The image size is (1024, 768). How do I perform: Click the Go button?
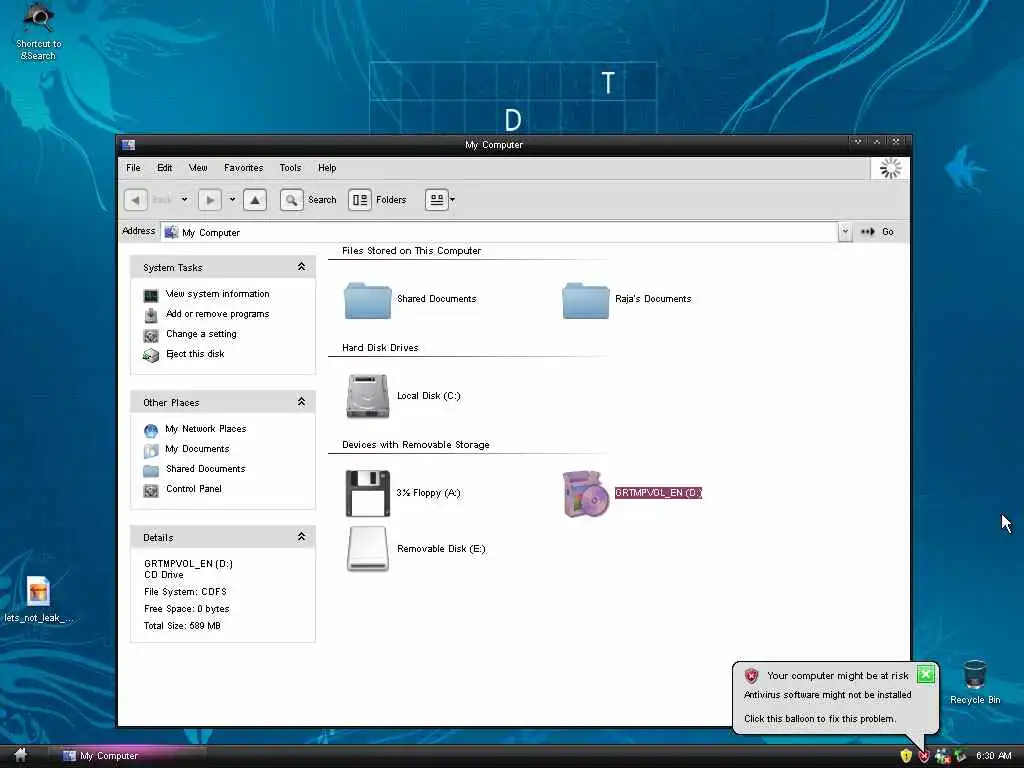tap(877, 232)
